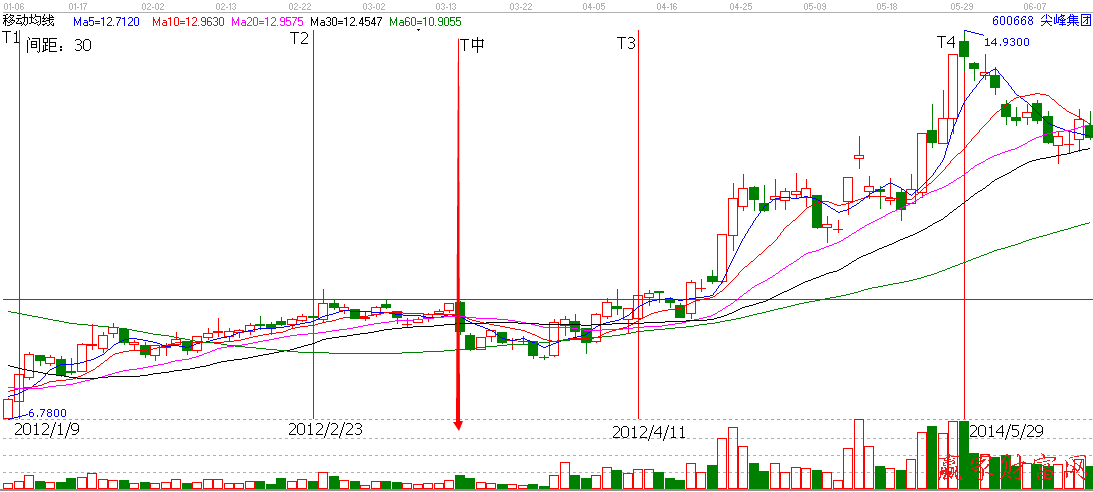This screenshot has width=1093, height=492.
Task: Click the red downward arrow head
Action: pos(458,424)
